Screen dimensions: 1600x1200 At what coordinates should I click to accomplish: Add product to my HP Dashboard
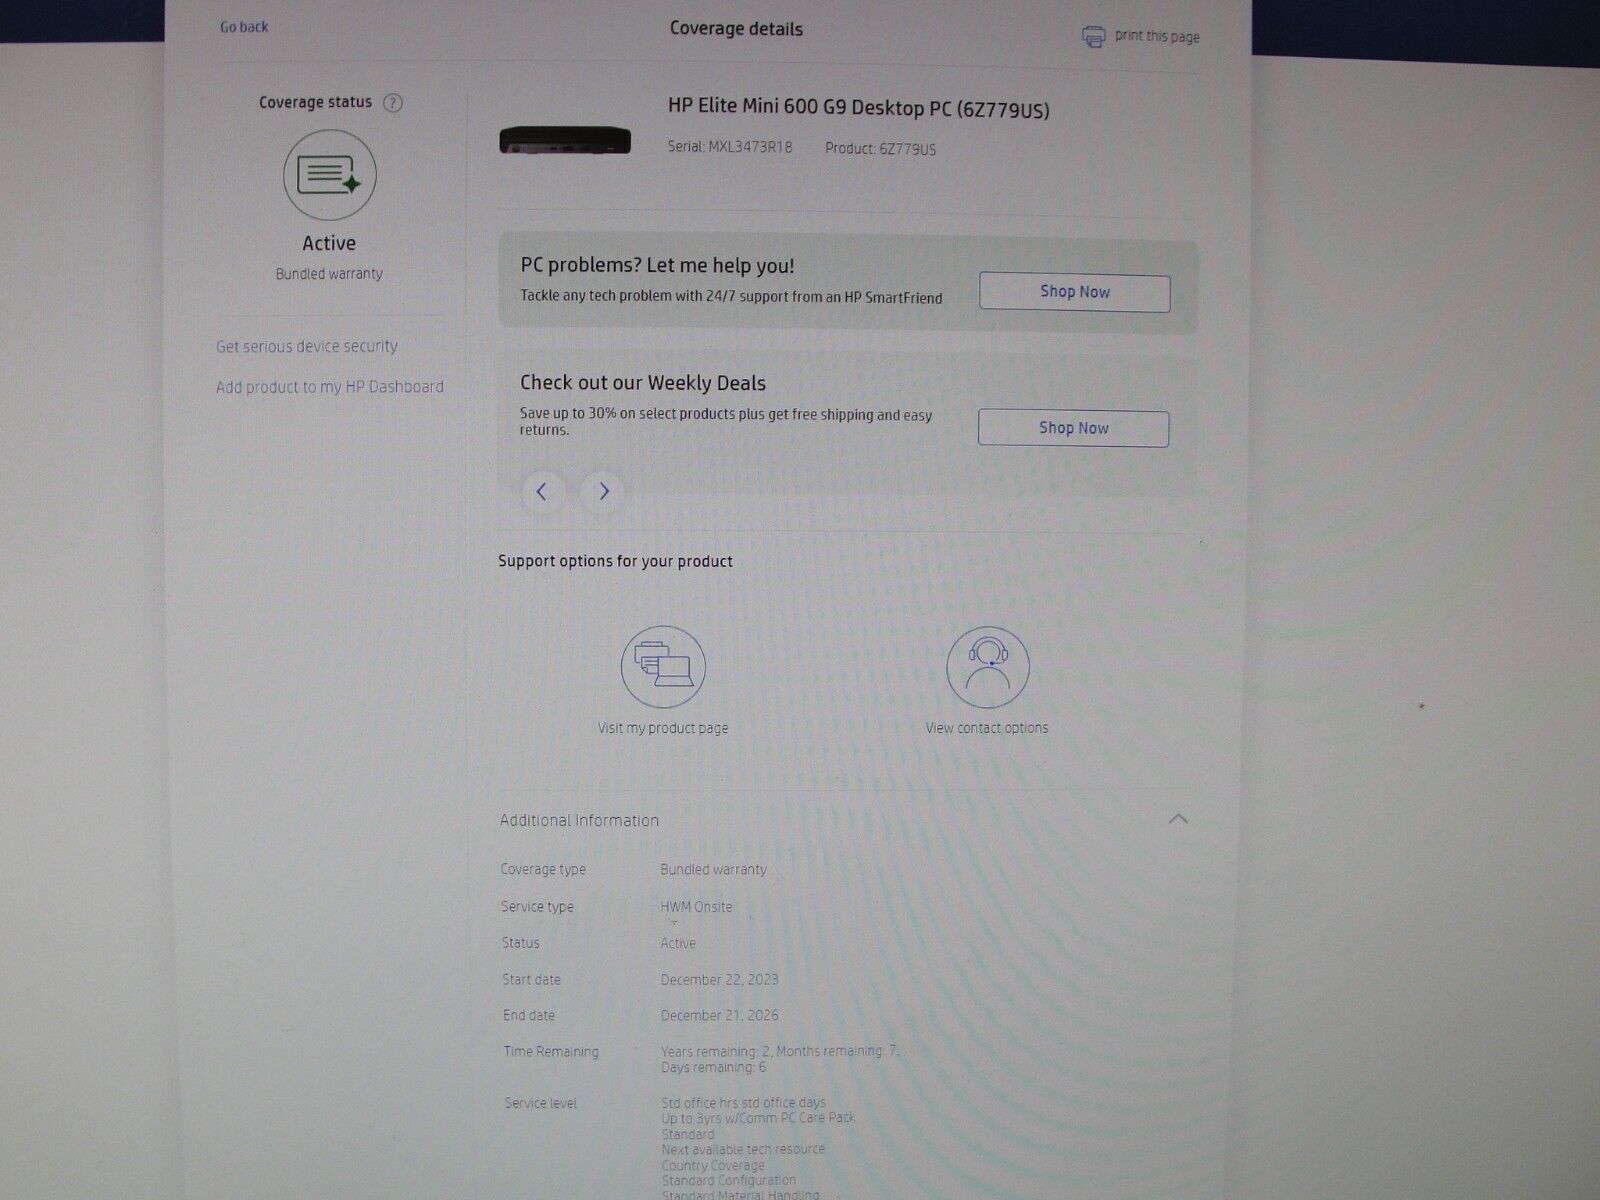[330, 387]
